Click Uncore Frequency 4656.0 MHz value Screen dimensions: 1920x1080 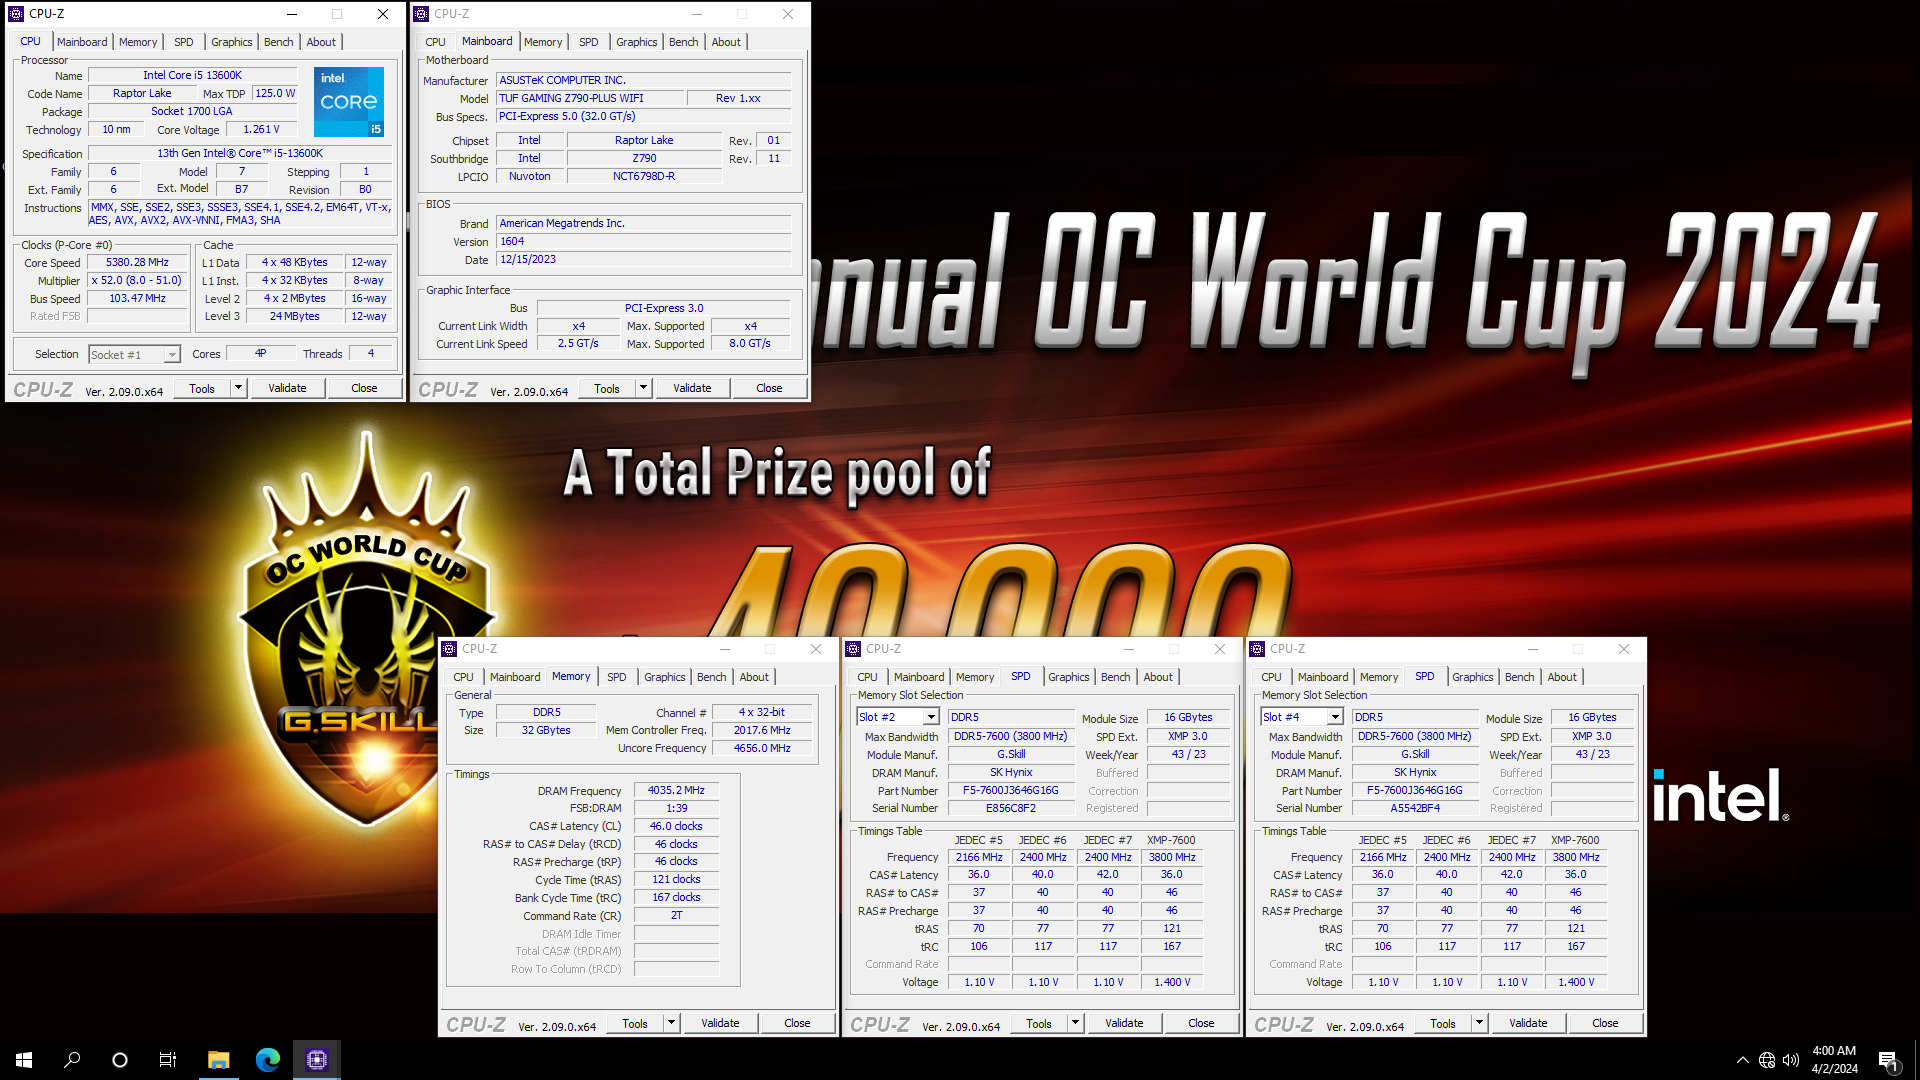tap(762, 748)
